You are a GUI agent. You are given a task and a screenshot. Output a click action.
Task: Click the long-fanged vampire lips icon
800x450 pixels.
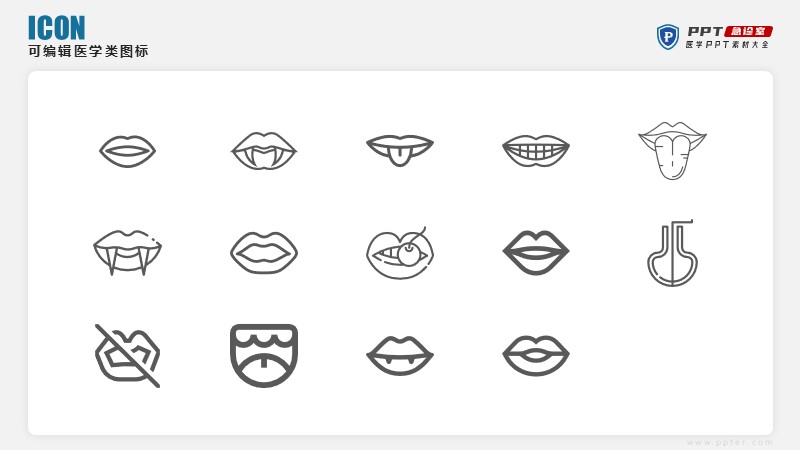pos(128,253)
